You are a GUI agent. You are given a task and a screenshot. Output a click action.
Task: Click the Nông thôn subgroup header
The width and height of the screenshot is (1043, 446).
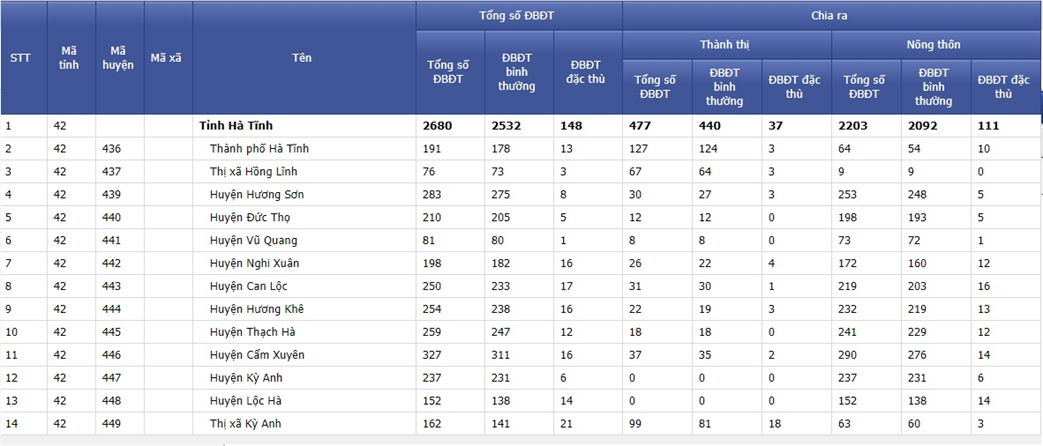click(x=935, y=45)
